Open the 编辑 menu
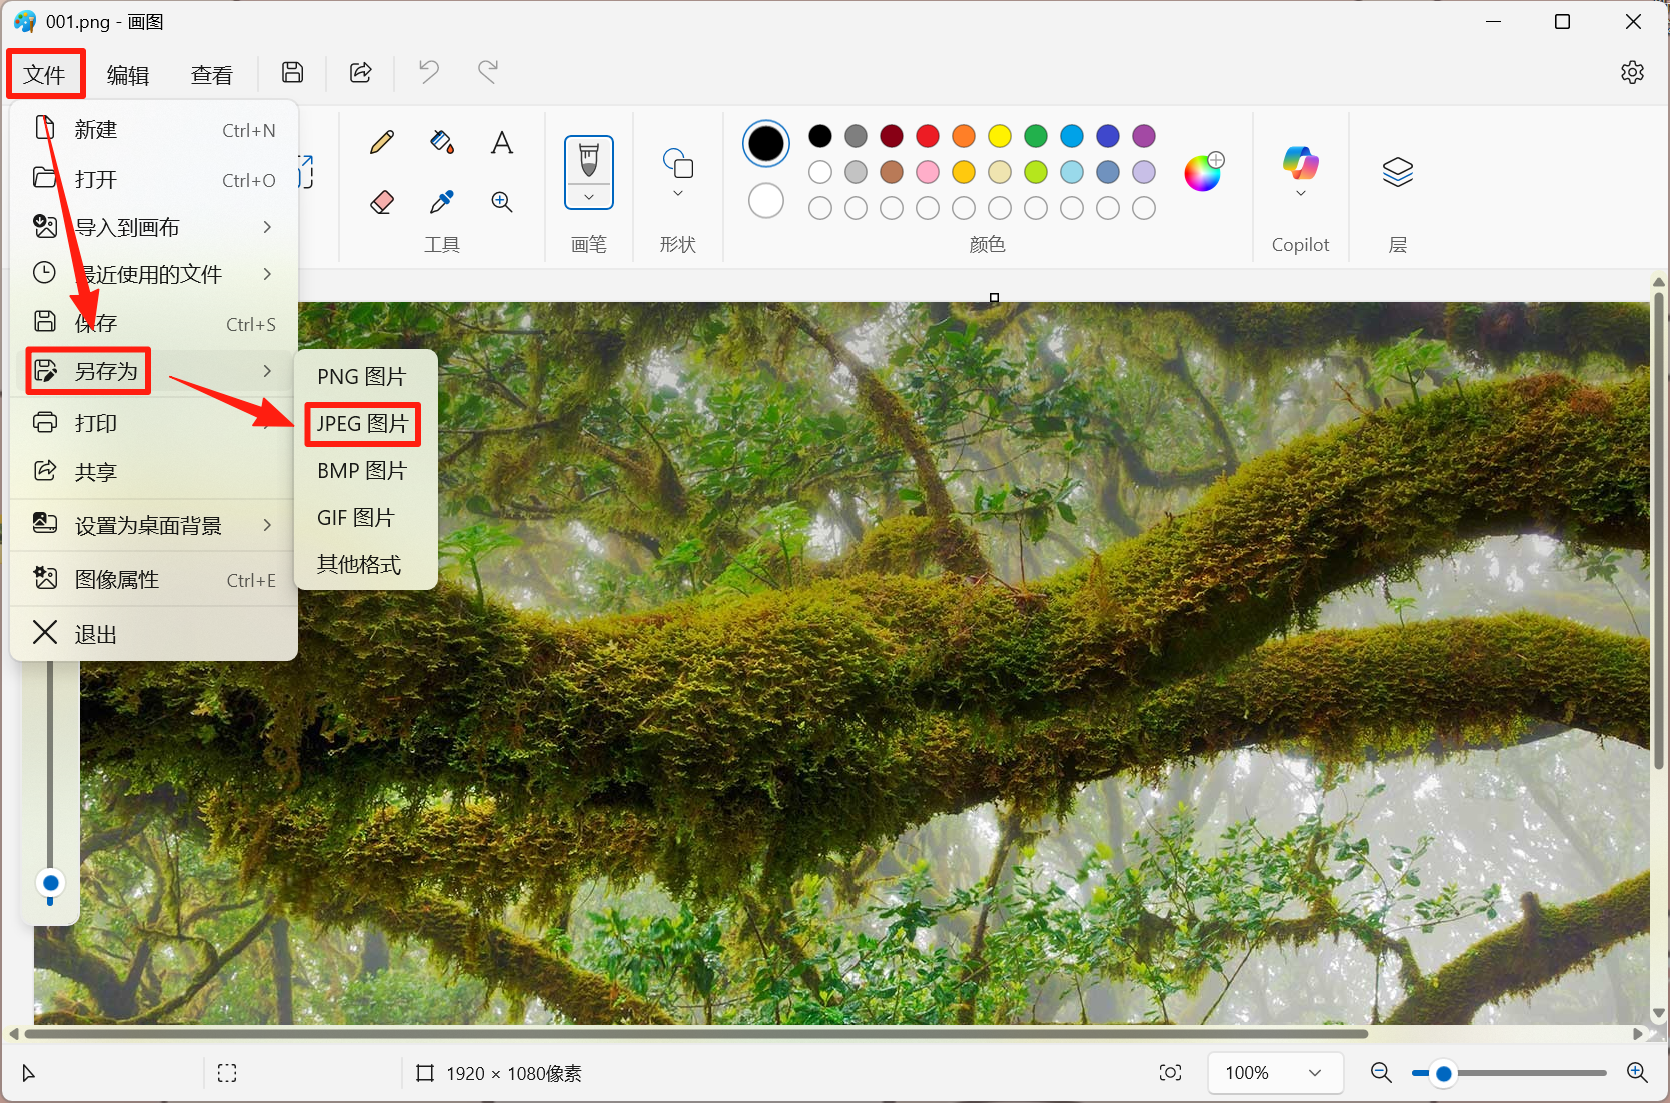The width and height of the screenshot is (1670, 1103). pyautogui.click(x=127, y=75)
